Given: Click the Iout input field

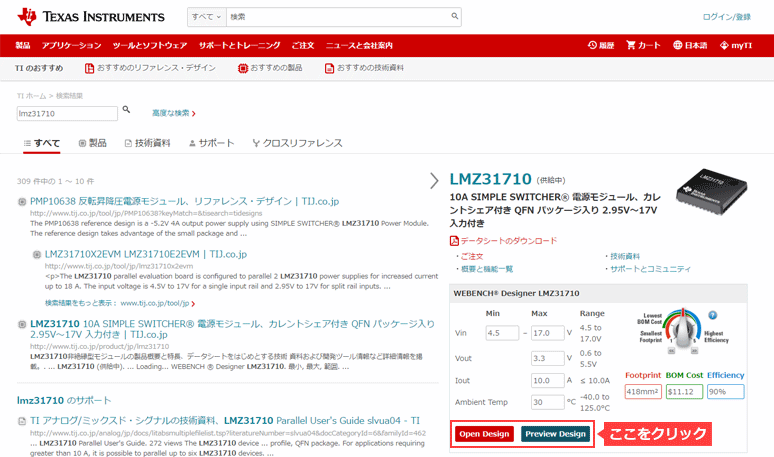Looking at the screenshot, I should (547, 381).
